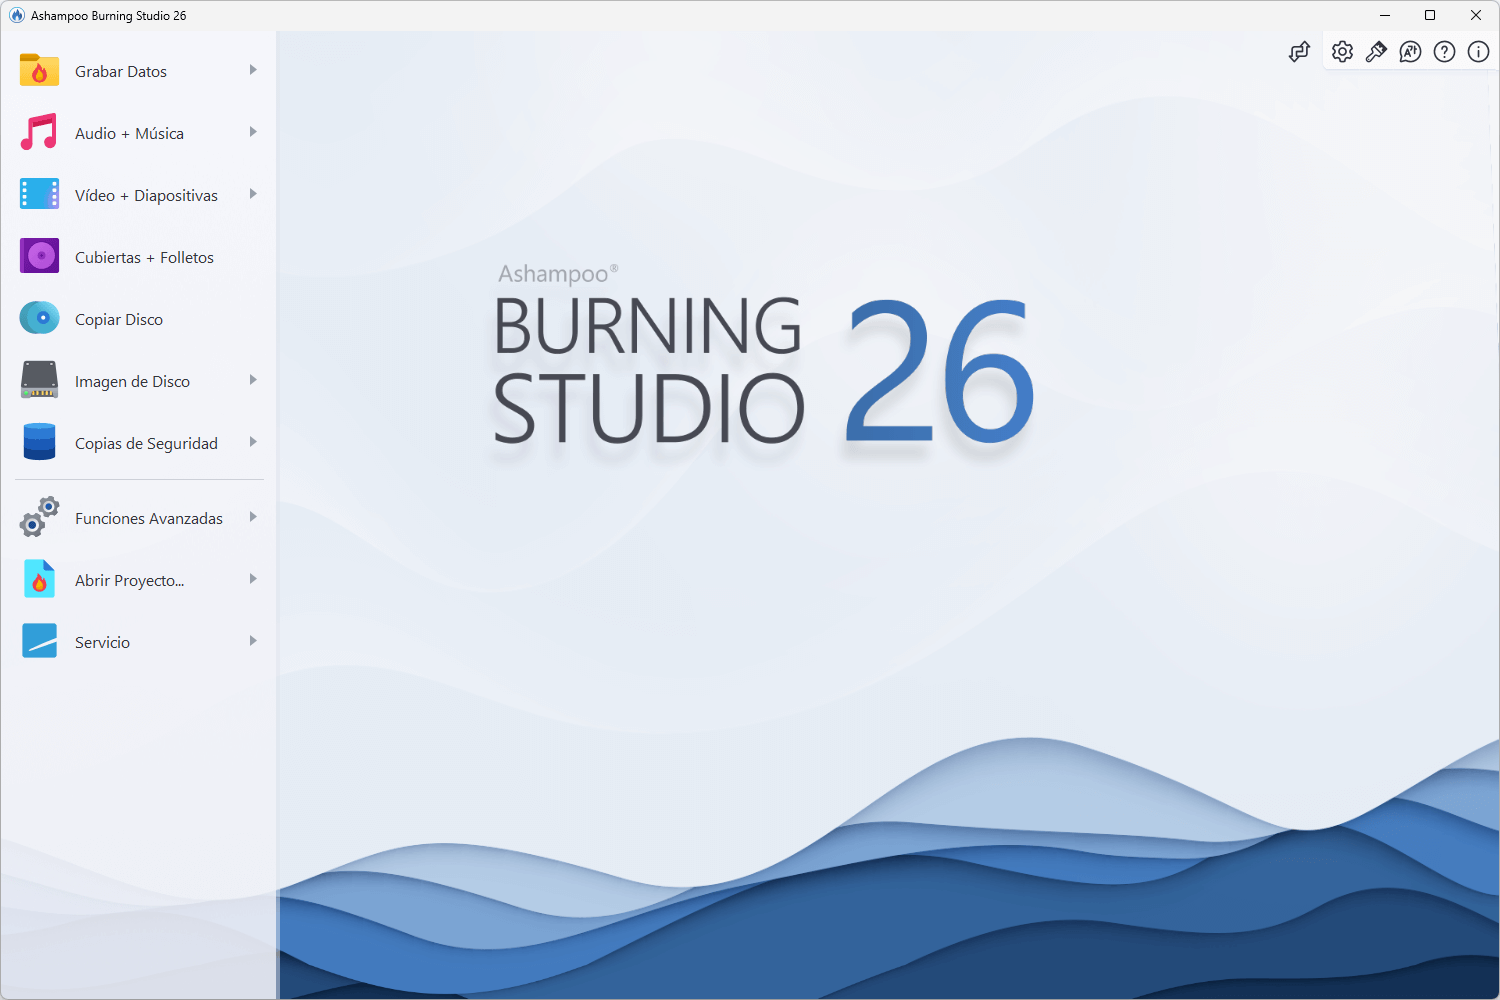The width and height of the screenshot is (1500, 1000).
Task: Click the blue Copiar Disco disc icon
Action: coord(39,318)
